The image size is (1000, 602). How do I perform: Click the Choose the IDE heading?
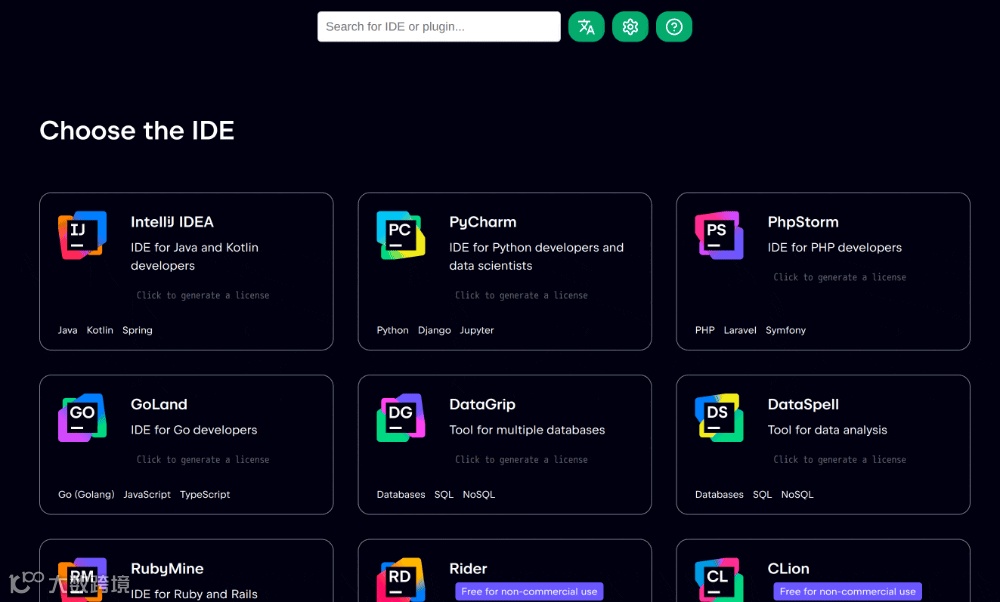point(137,131)
